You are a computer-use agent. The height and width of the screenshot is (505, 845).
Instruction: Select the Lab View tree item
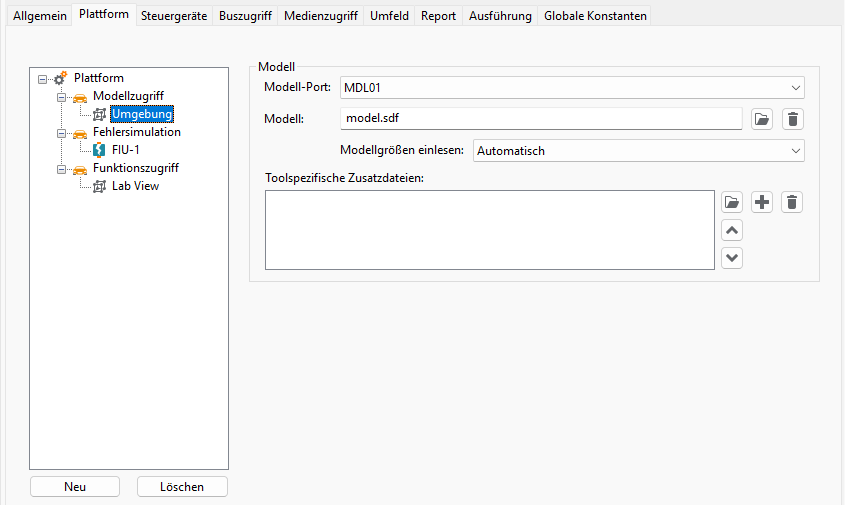135,186
